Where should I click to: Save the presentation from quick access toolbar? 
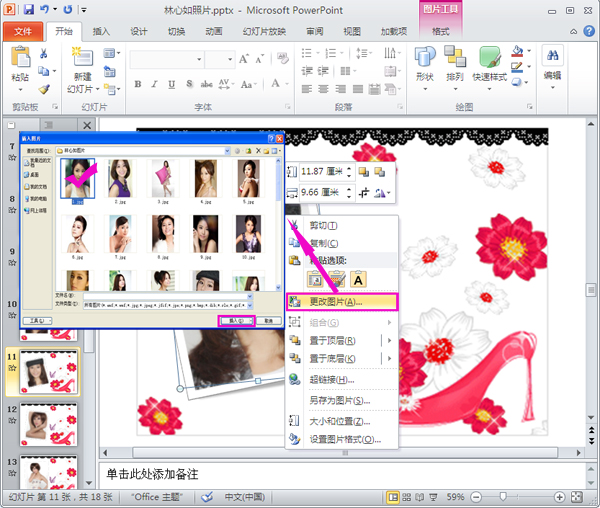[29, 9]
